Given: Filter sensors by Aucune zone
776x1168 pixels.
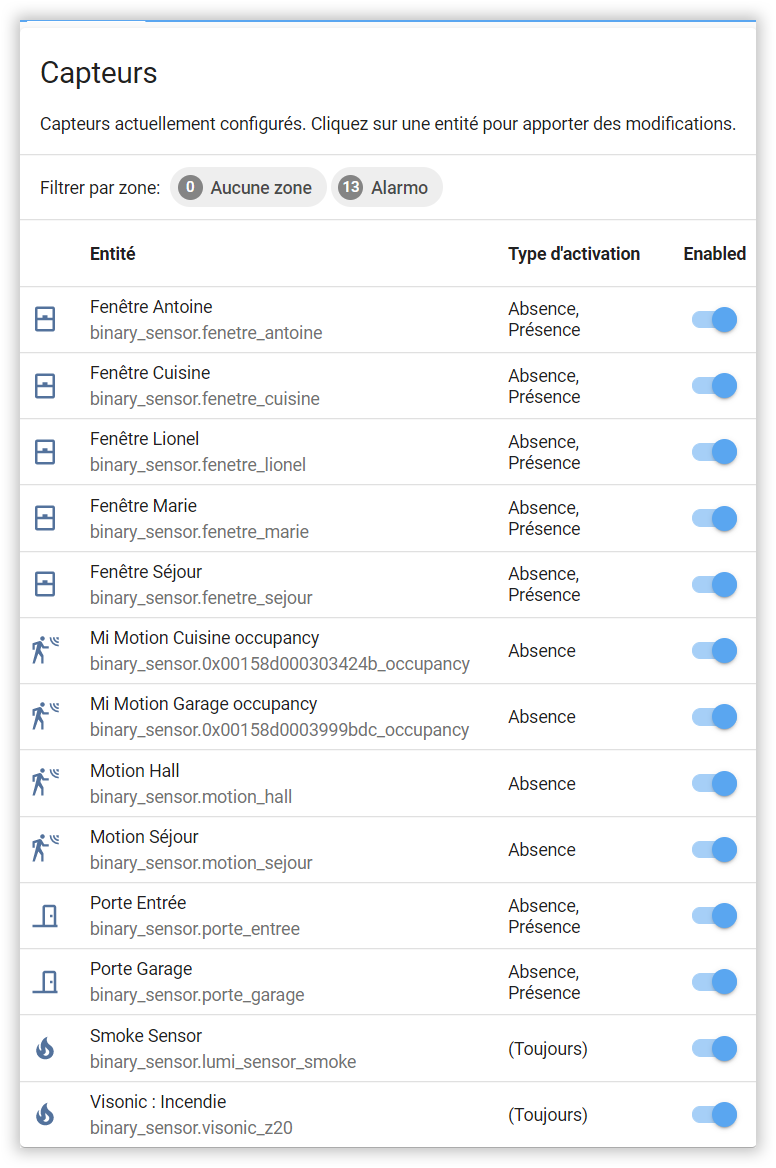Looking at the screenshot, I should pos(248,188).
